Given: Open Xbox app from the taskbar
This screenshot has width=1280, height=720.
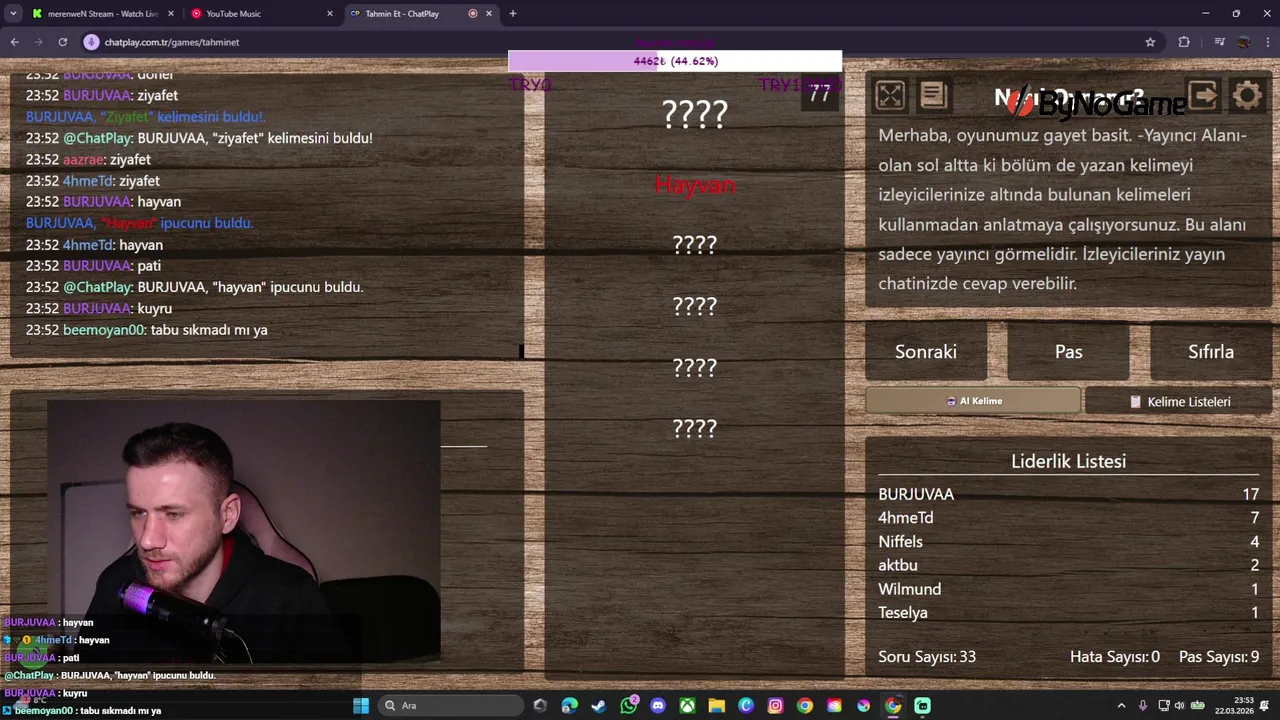Looking at the screenshot, I should tap(687, 706).
